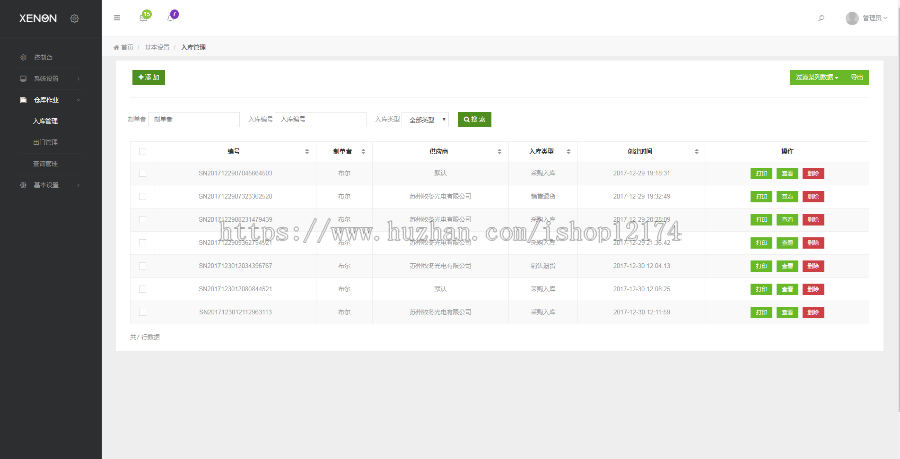Sort by the 制单人 column sort arrows
The image size is (900, 459).
pos(363,151)
